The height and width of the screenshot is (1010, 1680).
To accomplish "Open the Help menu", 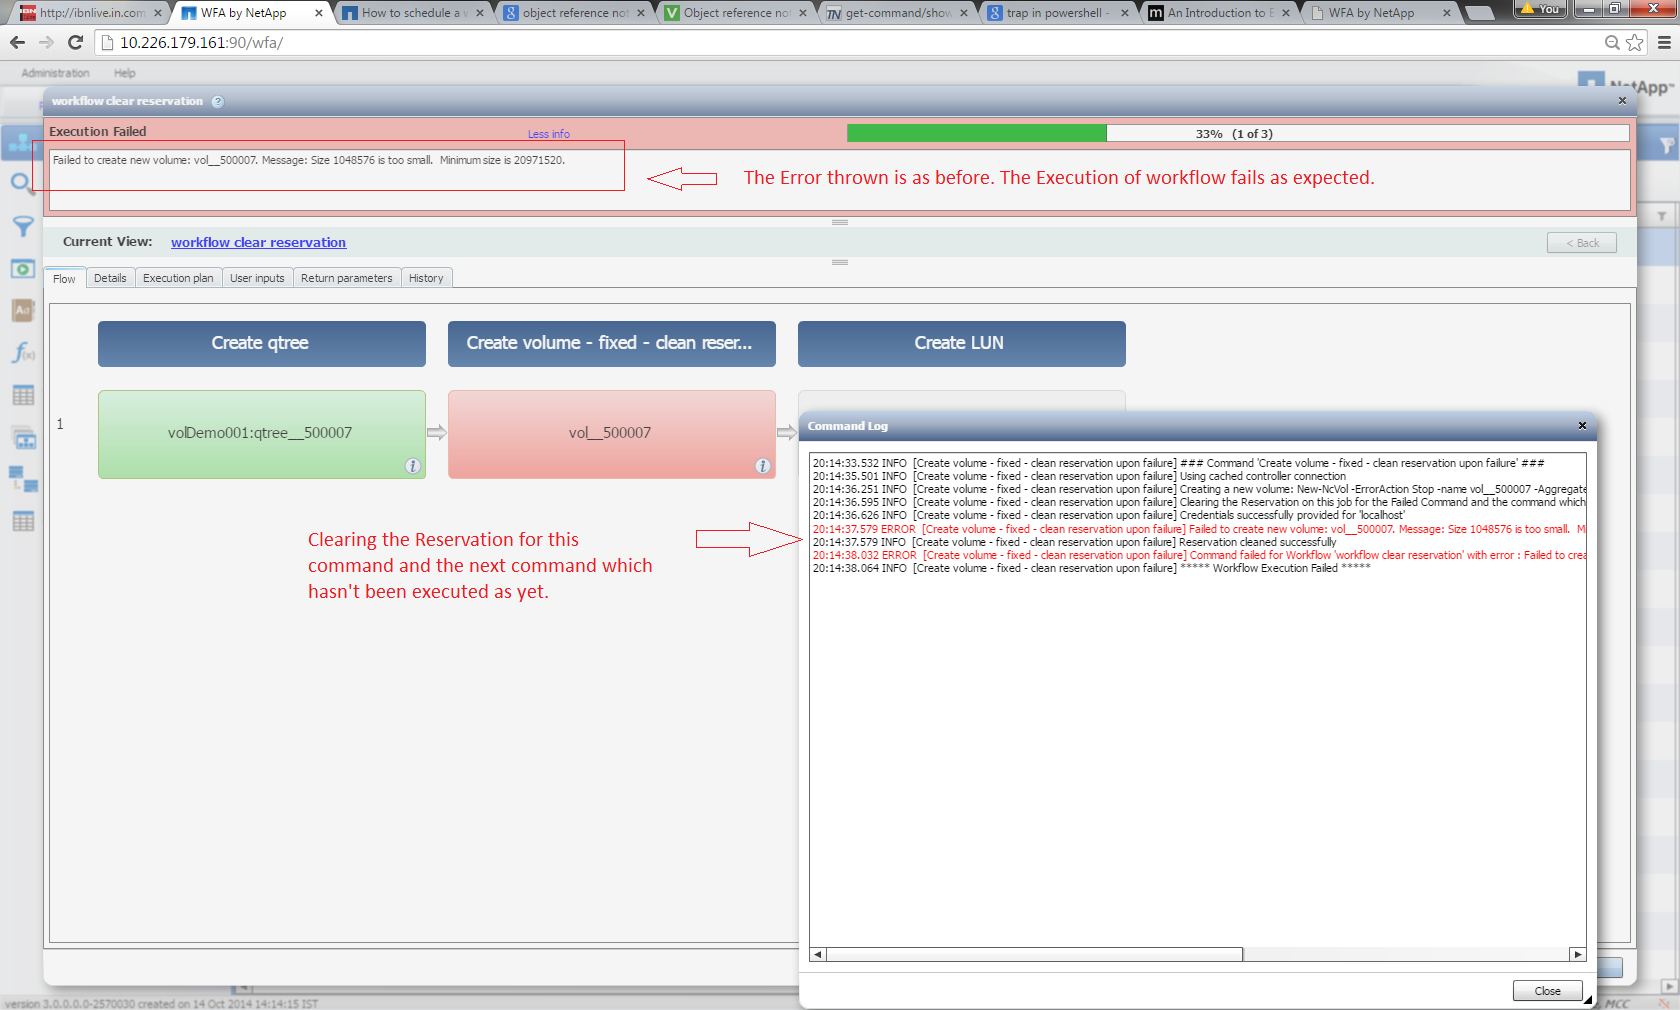I will point(124,73).
